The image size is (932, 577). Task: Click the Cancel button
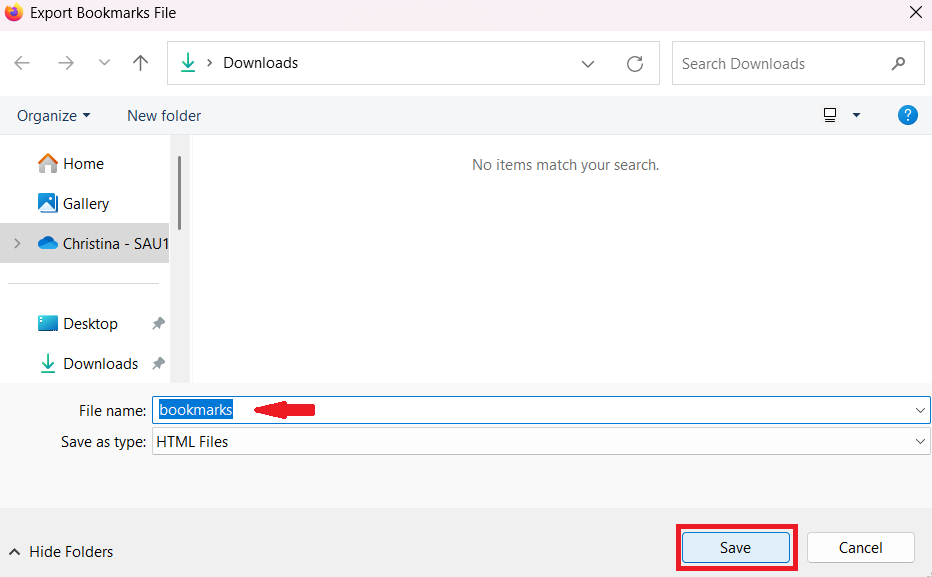[x=860, y=547]
